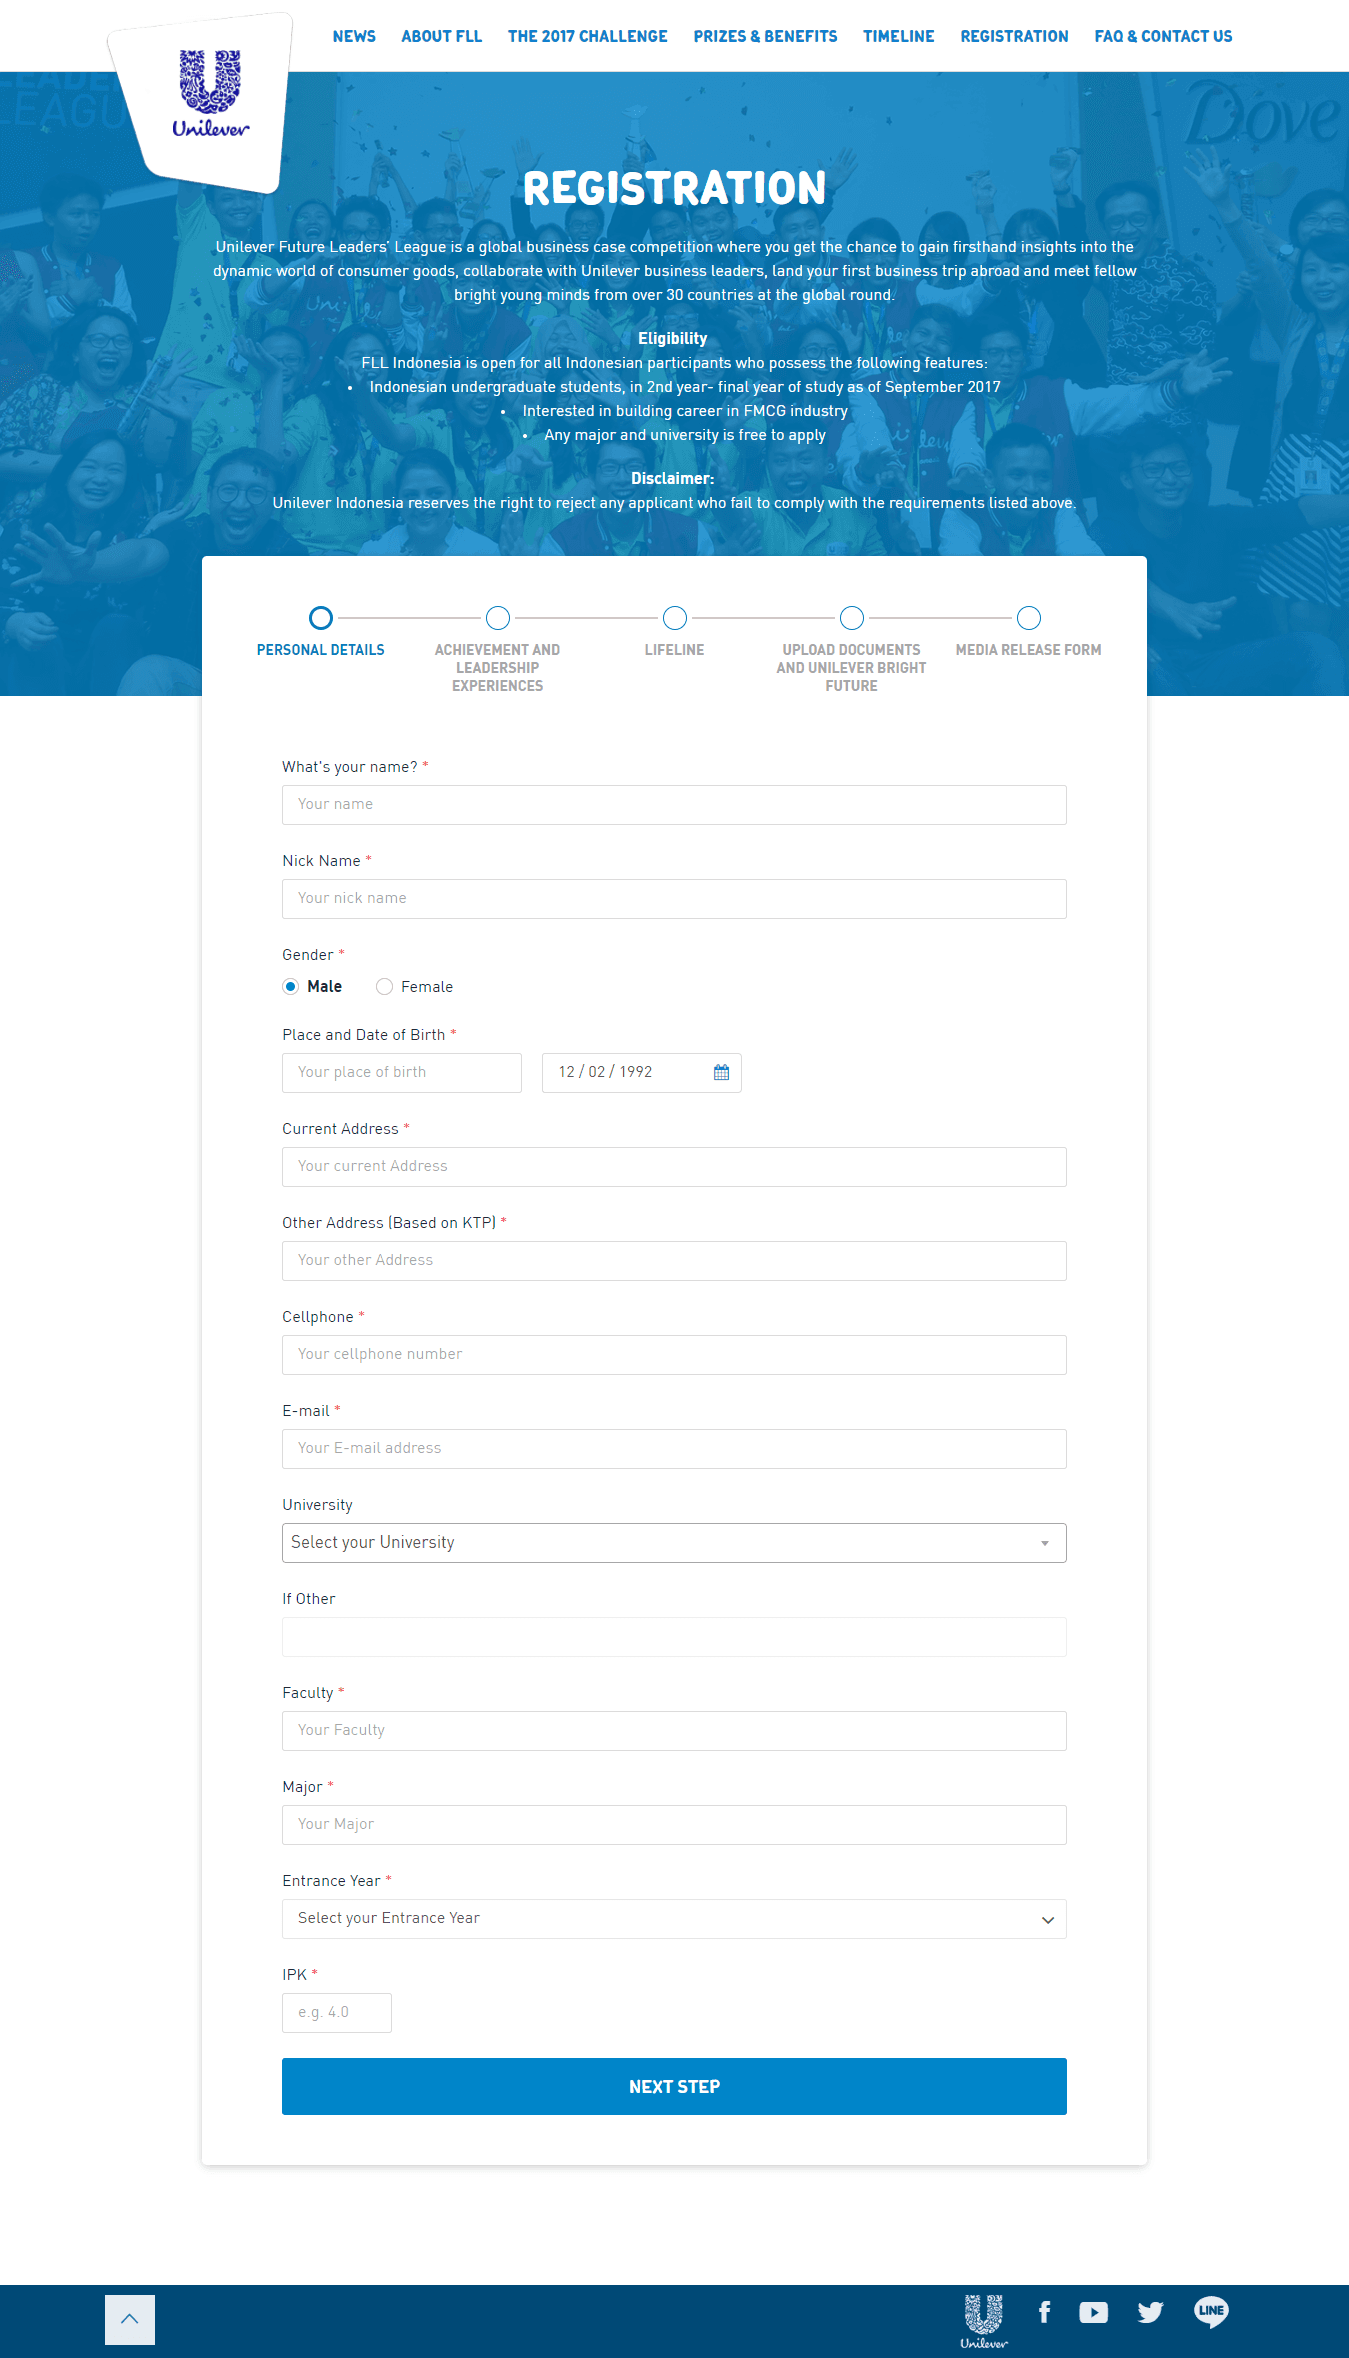
Task: Open the REGISTRATION menu item
Action: click(x=1014, y=36)
